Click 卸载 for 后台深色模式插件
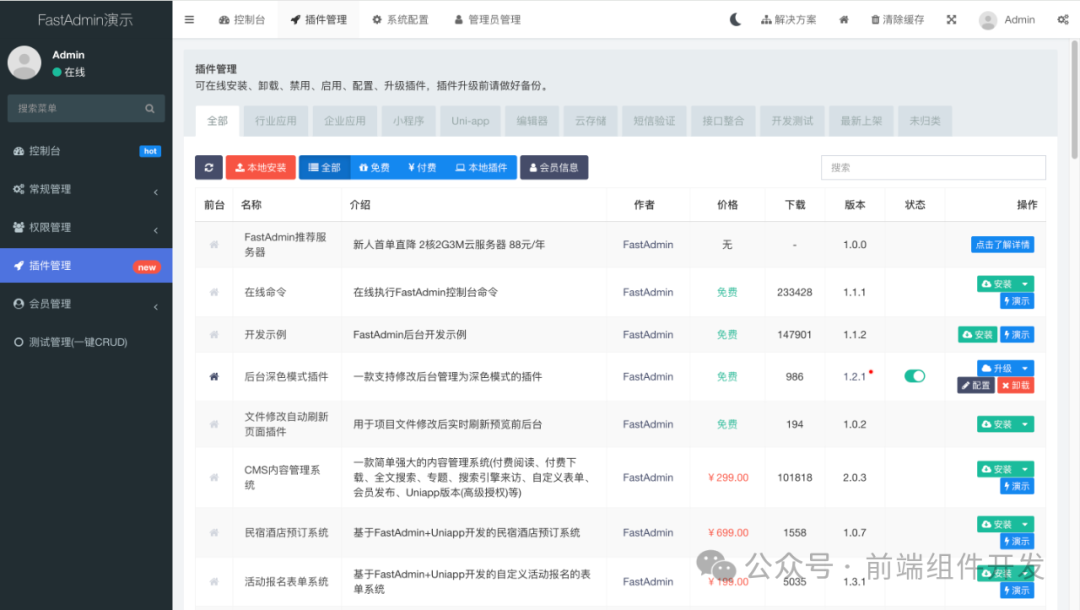The image size is (1080, 610). pyautogui.click(x=1016, y=386)
